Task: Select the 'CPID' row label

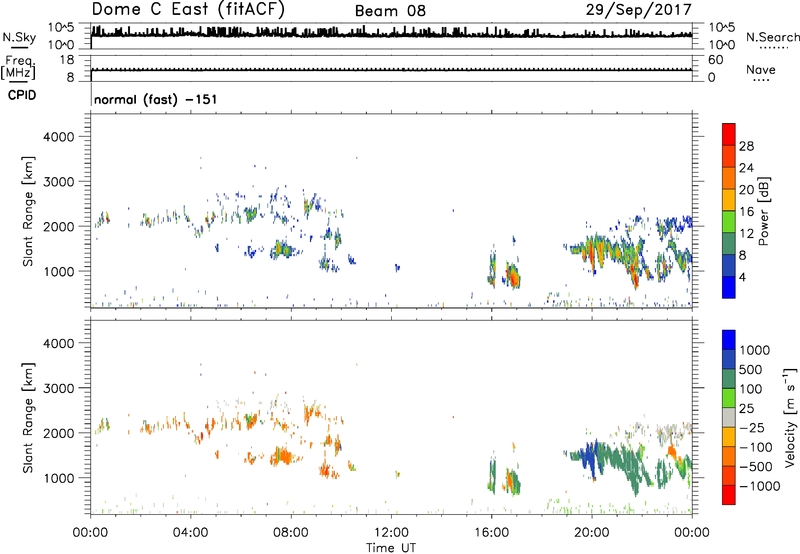Action: click(22, 95)
